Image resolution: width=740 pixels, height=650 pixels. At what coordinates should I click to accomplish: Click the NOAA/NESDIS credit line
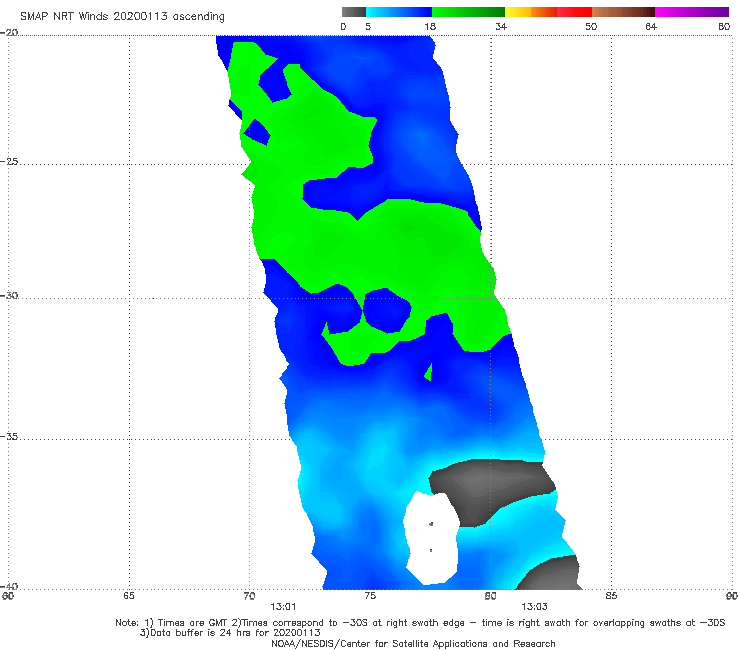point(413,644)
